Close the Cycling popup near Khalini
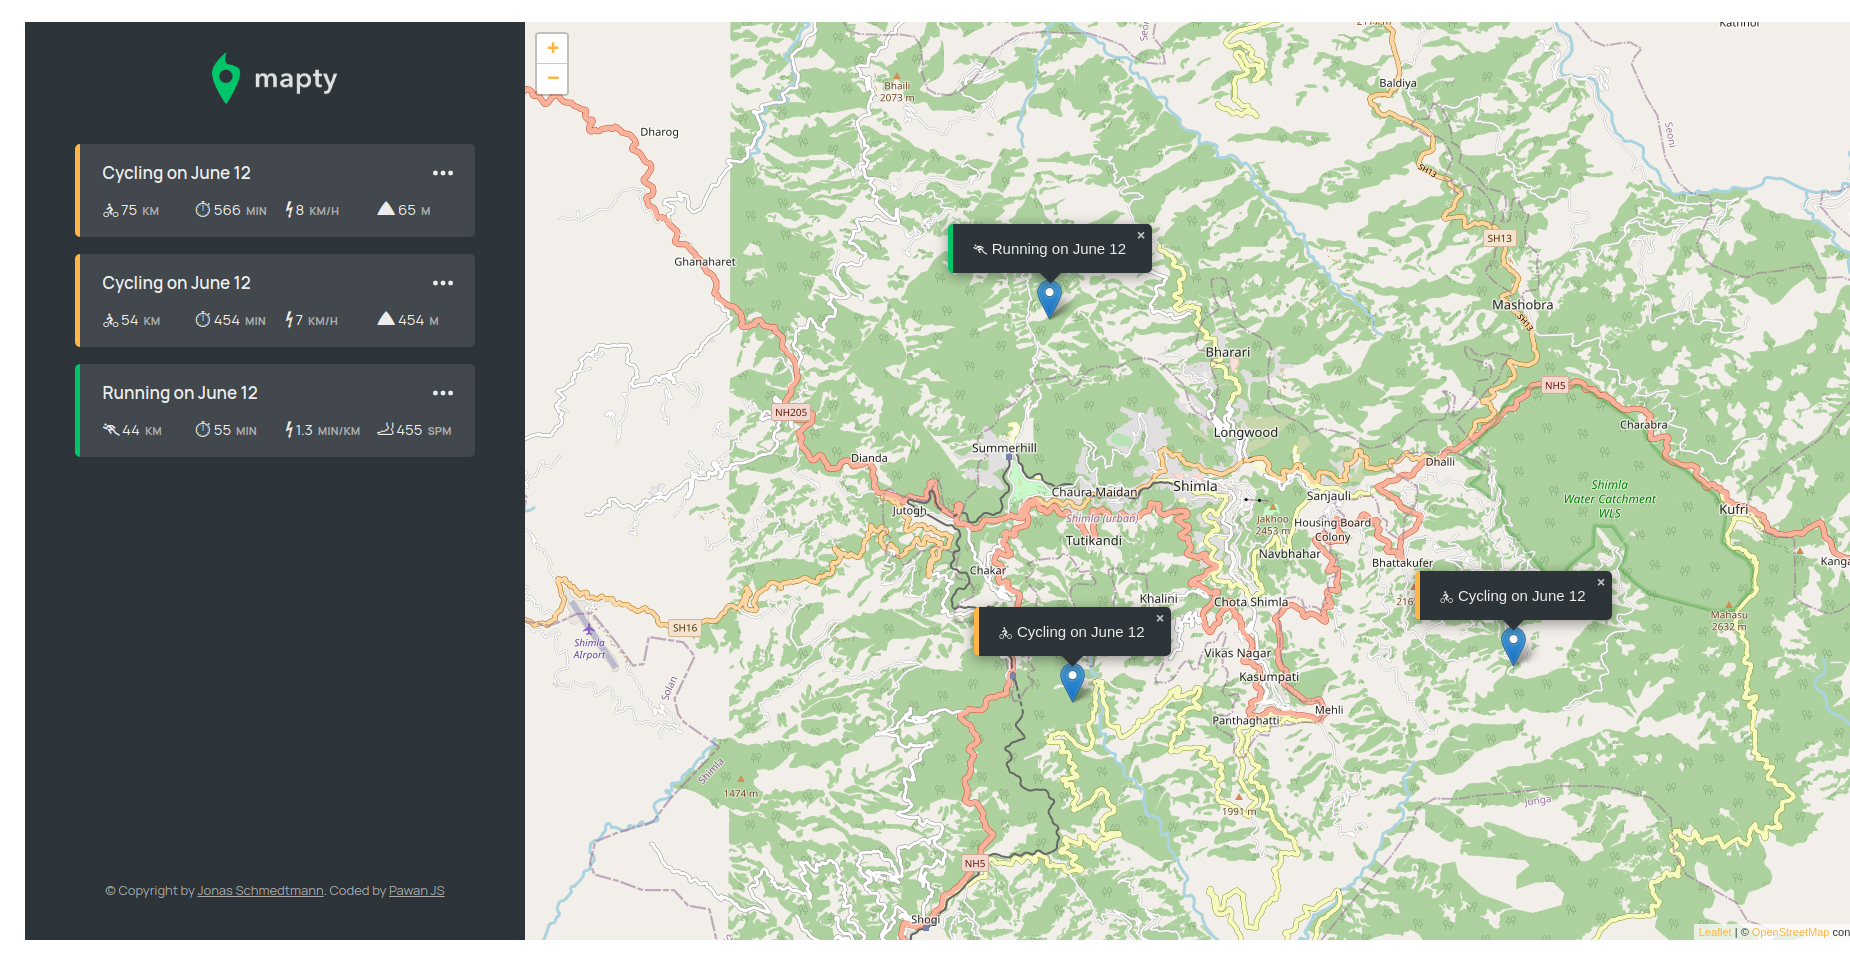This screenshot has height=965, width=1850. (x=1159, y=619)
